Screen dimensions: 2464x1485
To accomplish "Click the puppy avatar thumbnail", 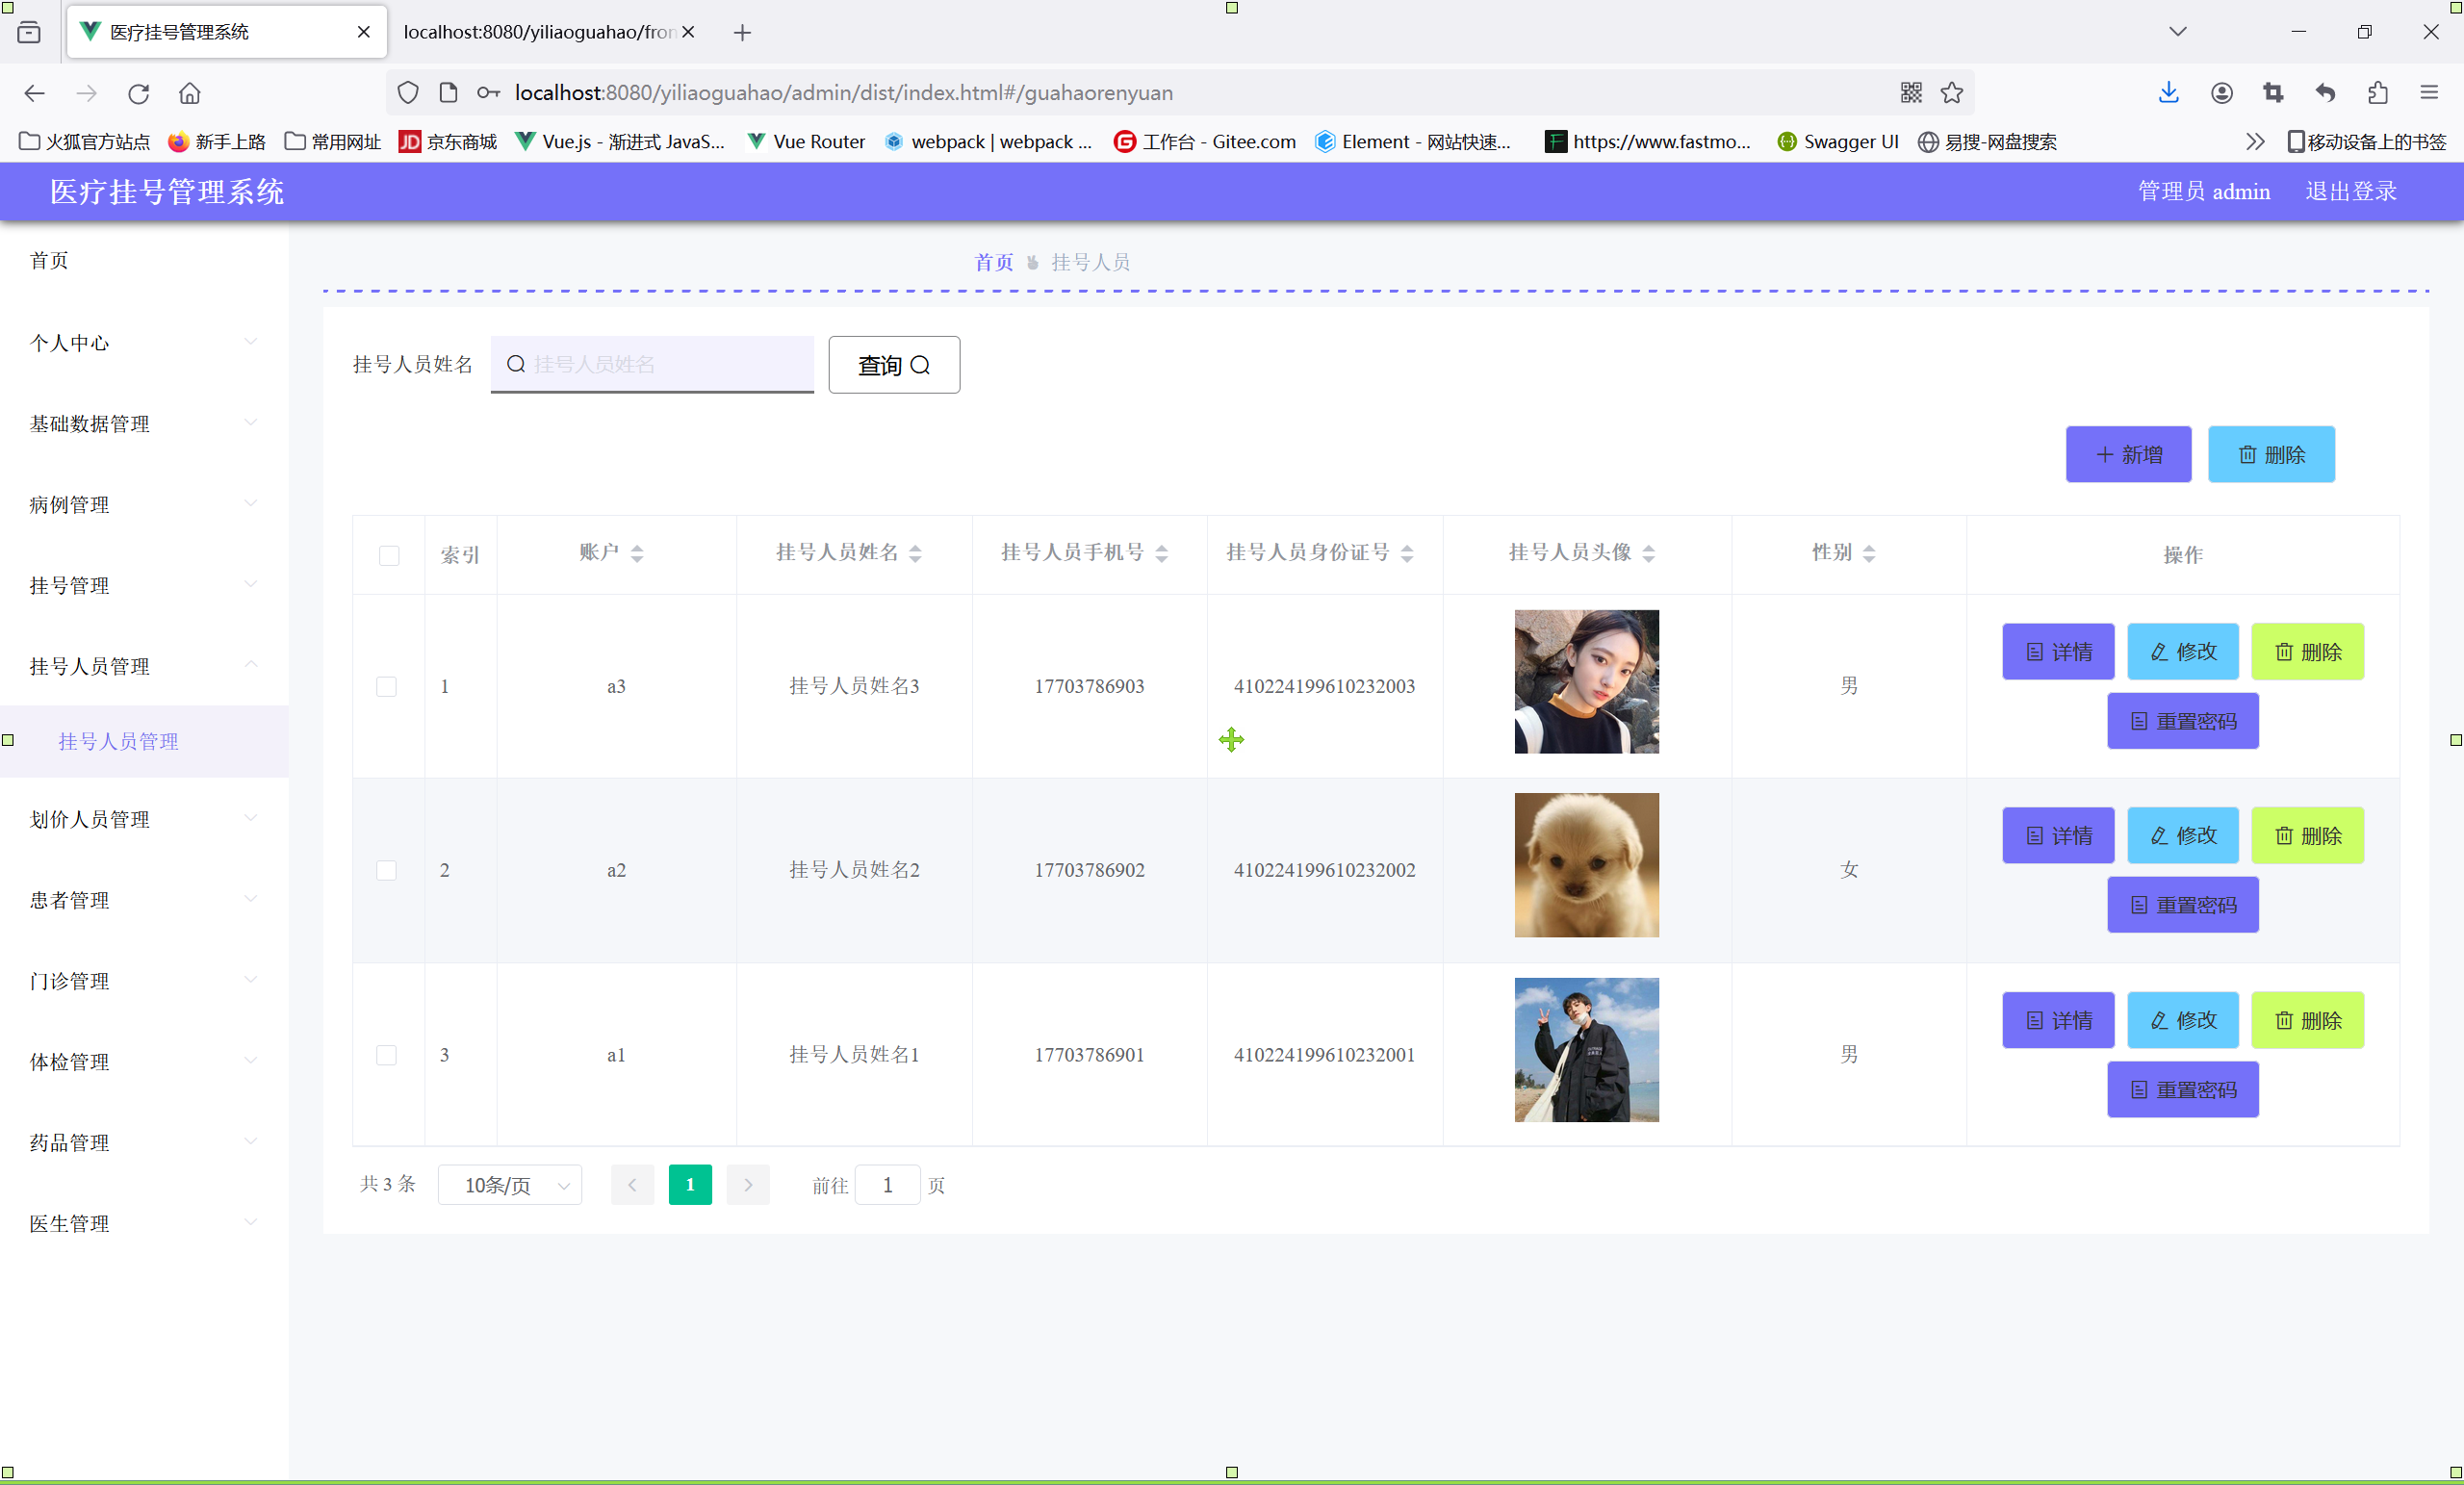I will click(x=1586, y=865).
